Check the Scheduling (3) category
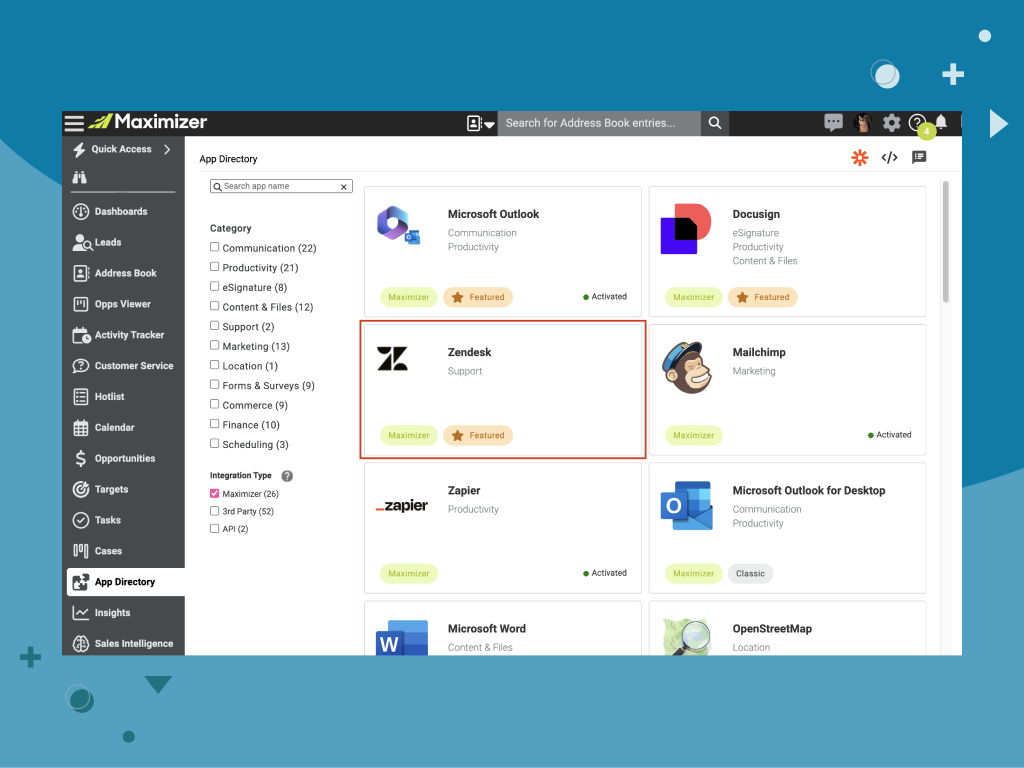The height and width of the screenshot is (768, 1024). point(214,443)
